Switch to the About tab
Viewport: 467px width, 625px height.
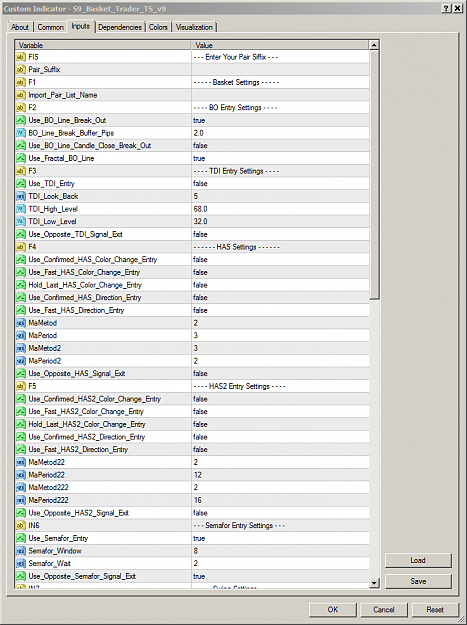pos(20,27)
